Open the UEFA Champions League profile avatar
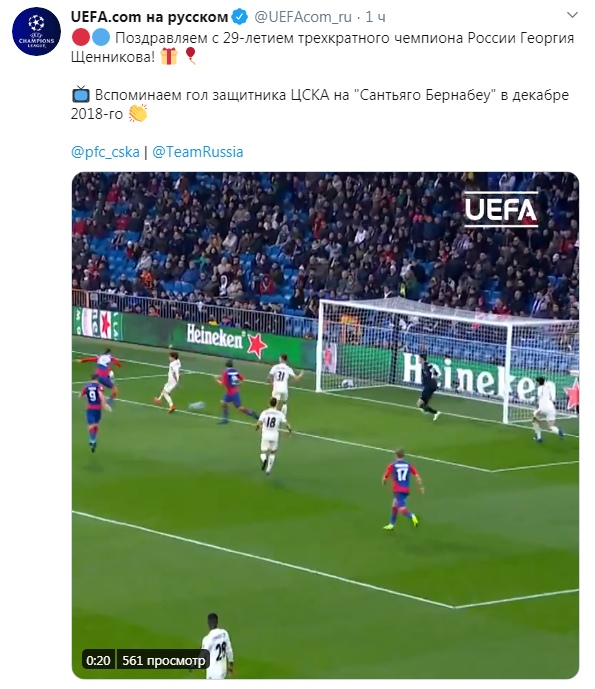595x689 pixels. 36,31
